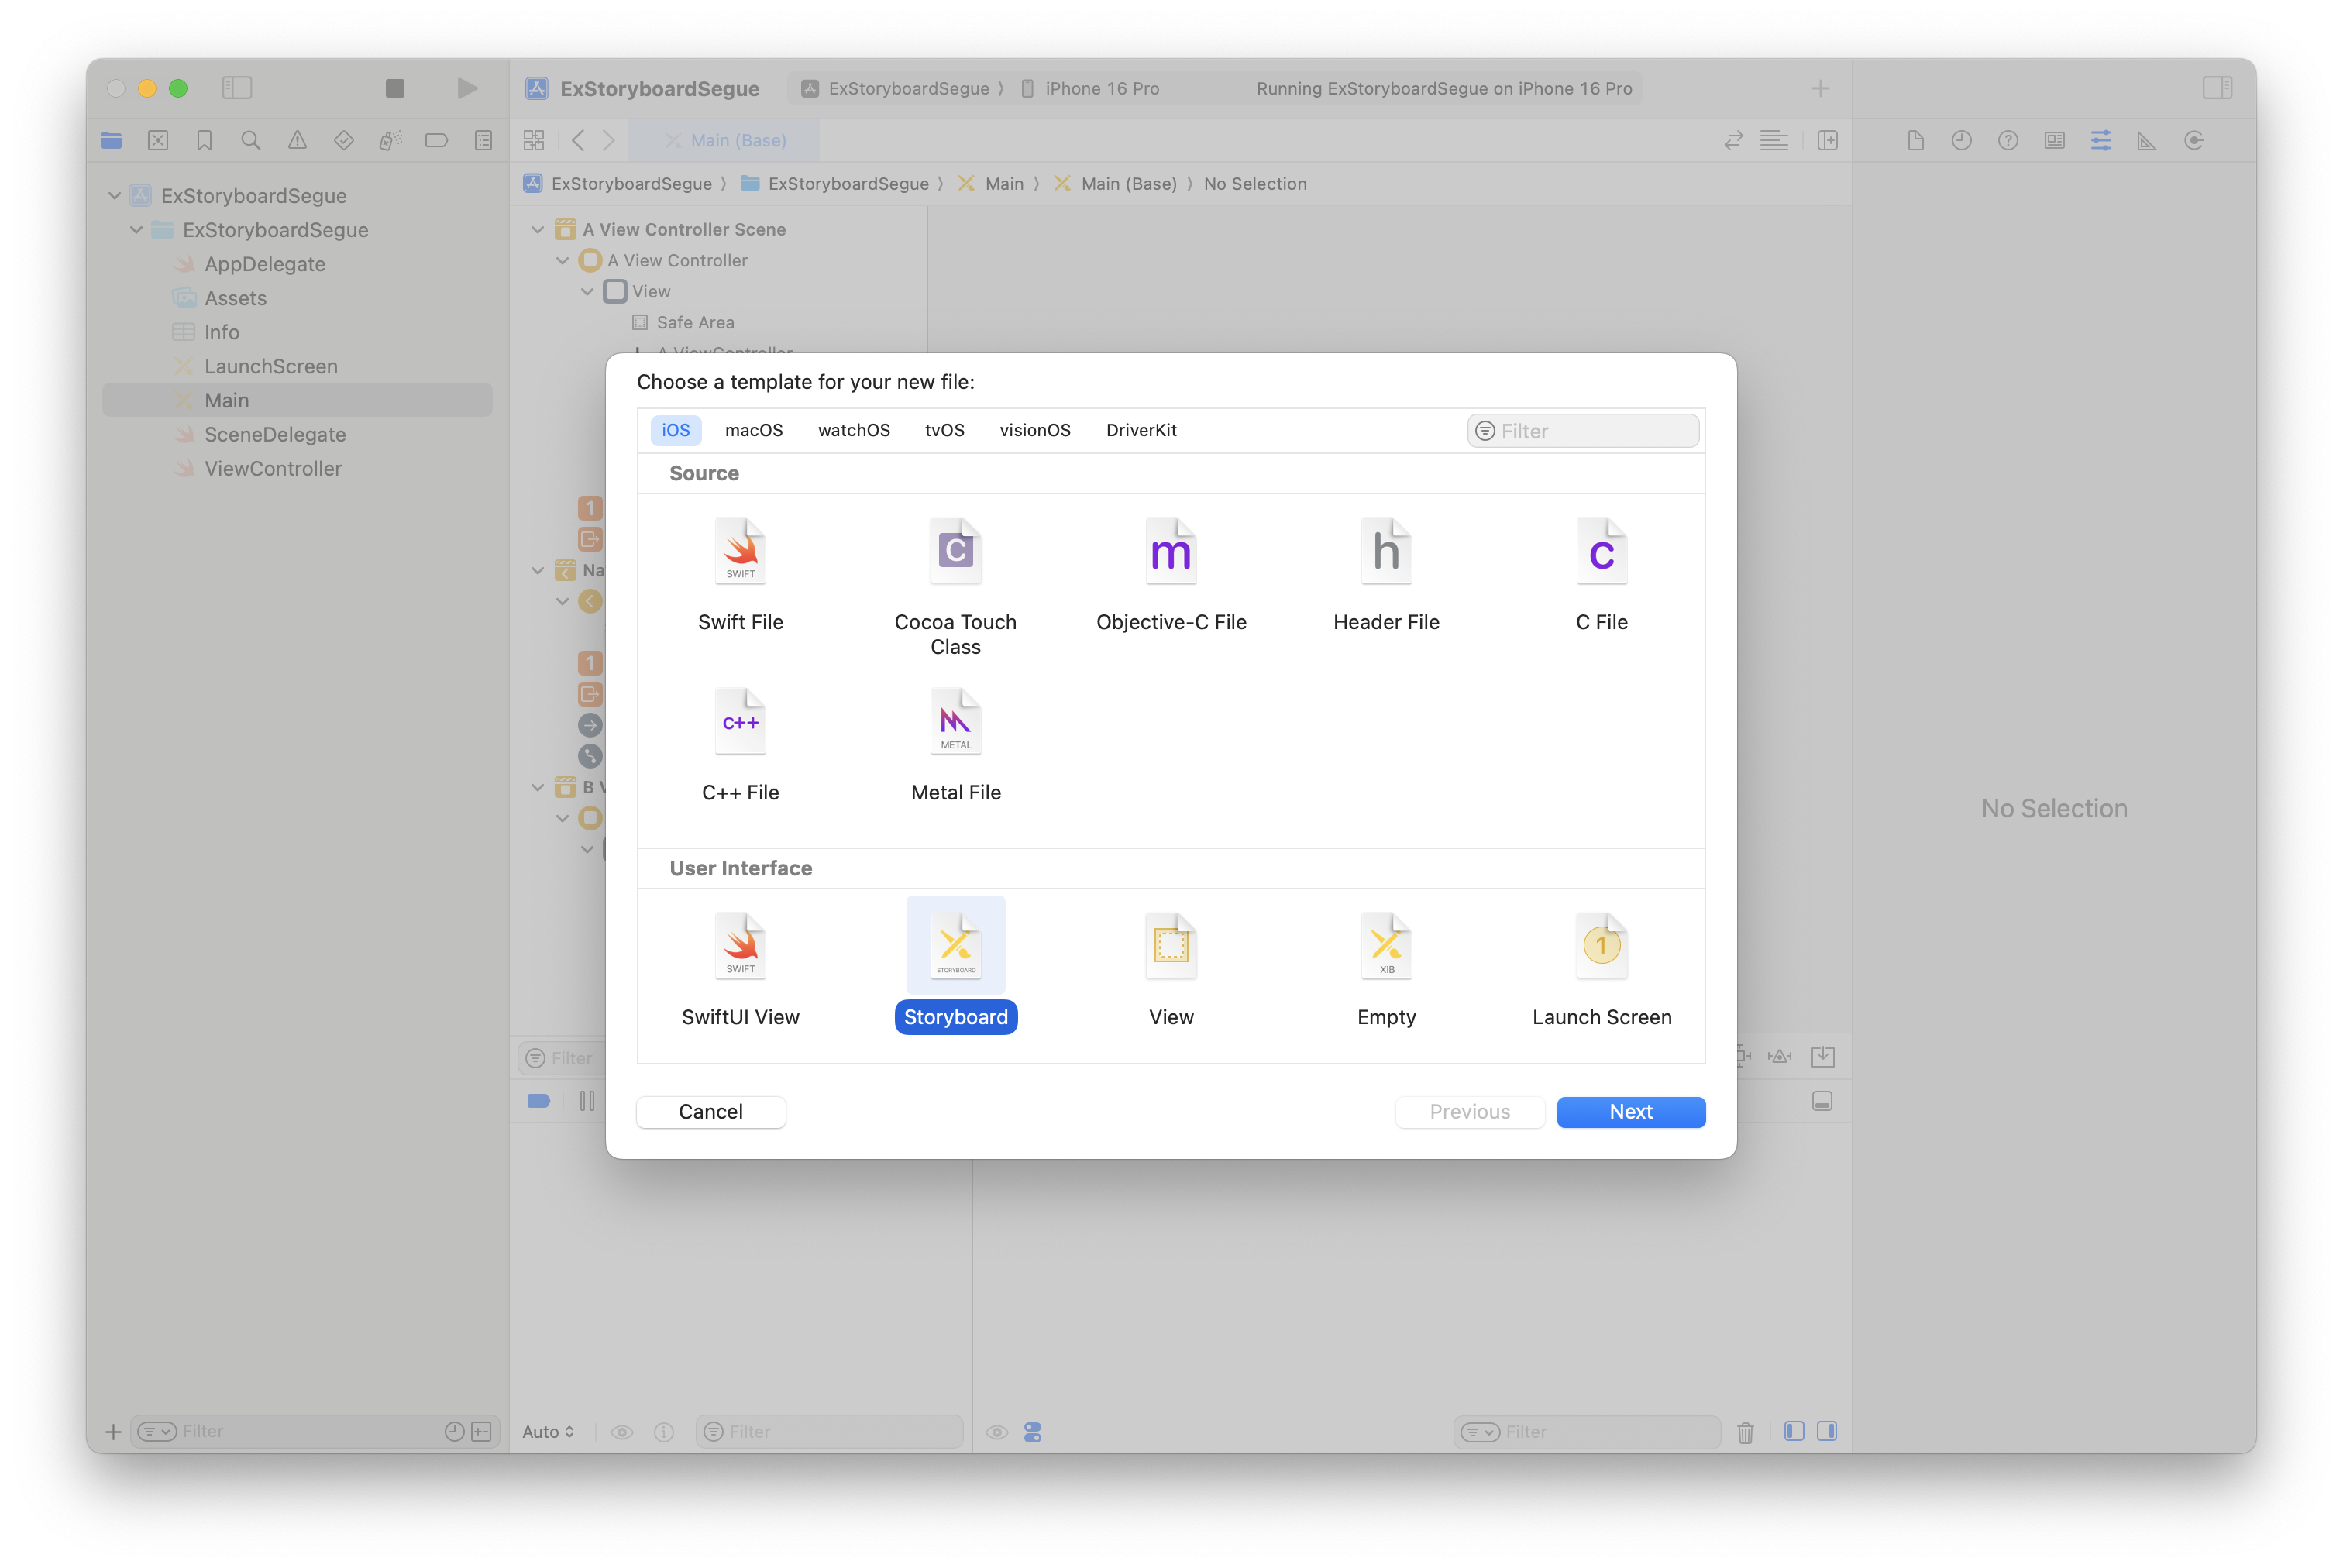Open the source control navigator
This screenshot has height=1568, width=2343.
point(158,141)
